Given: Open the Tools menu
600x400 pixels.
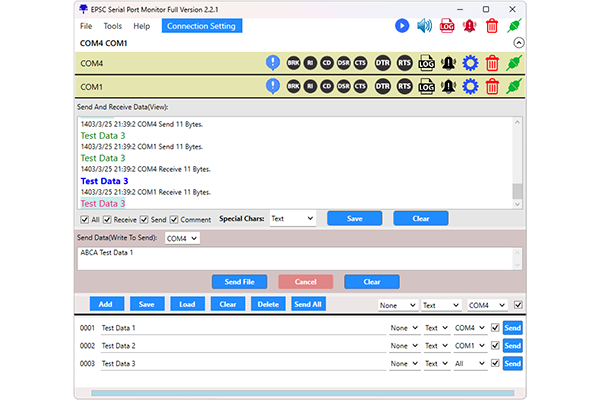Looking at the screenshot, I should [113, 26].
